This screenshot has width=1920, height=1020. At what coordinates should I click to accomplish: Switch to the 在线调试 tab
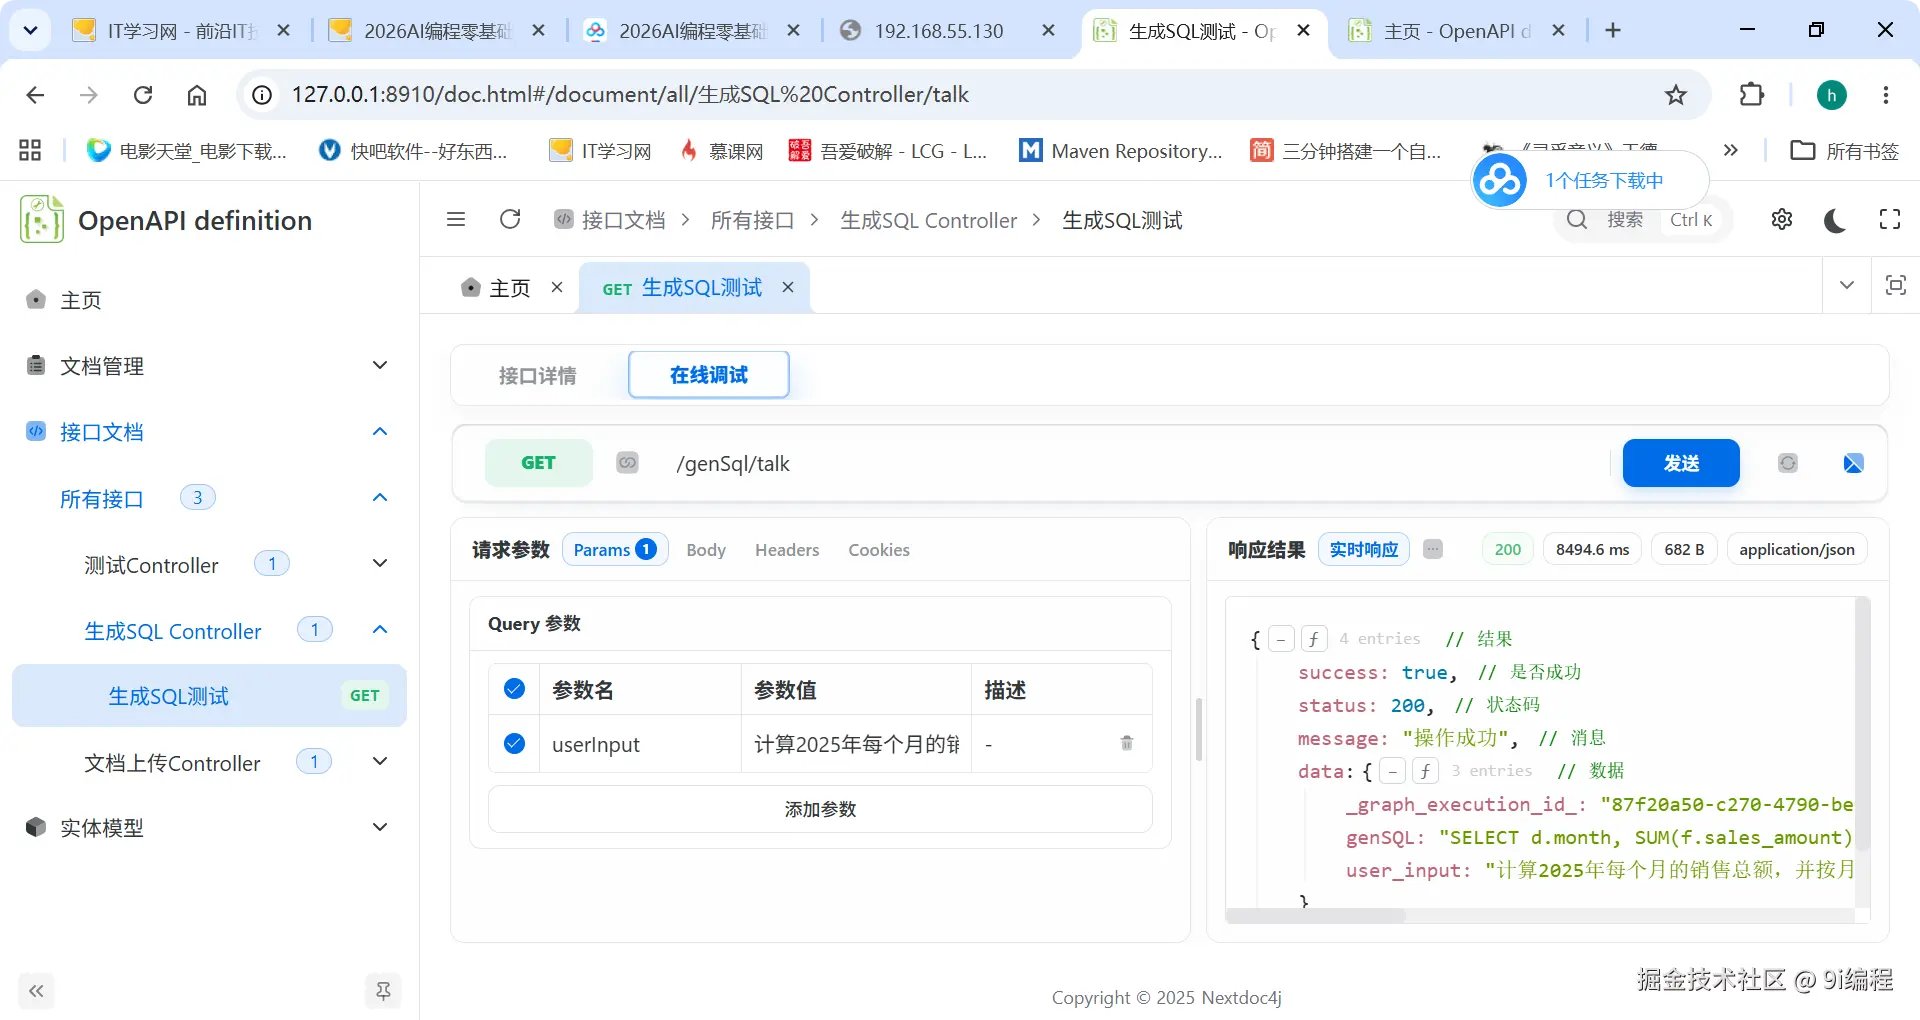(709, 375)
